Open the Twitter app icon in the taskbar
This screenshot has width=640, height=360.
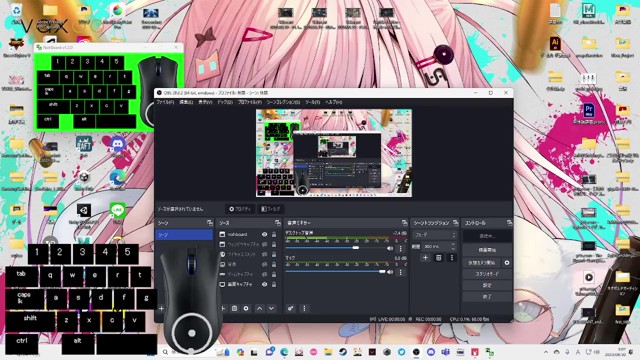click(402, 352)
